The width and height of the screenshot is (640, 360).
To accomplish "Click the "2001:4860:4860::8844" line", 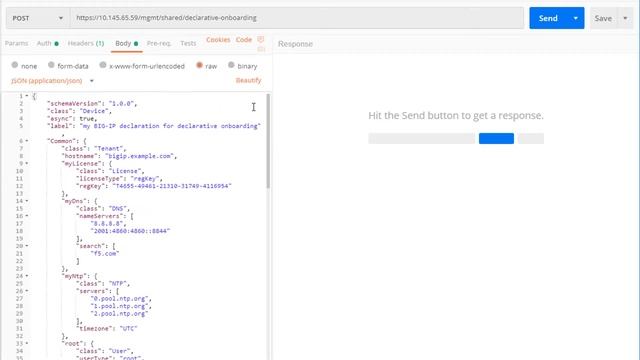I will pos(130,231).
